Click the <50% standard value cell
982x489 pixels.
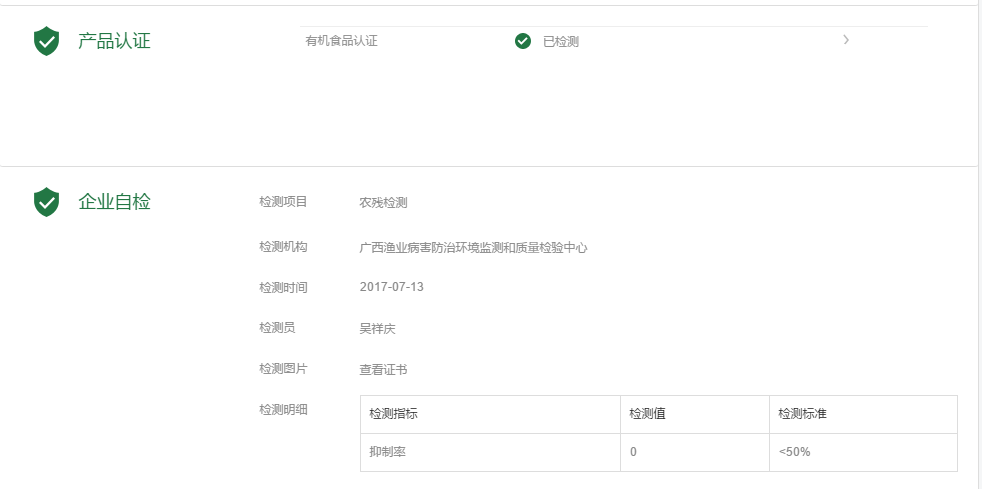pyautogui.click(x=794, y=452)
